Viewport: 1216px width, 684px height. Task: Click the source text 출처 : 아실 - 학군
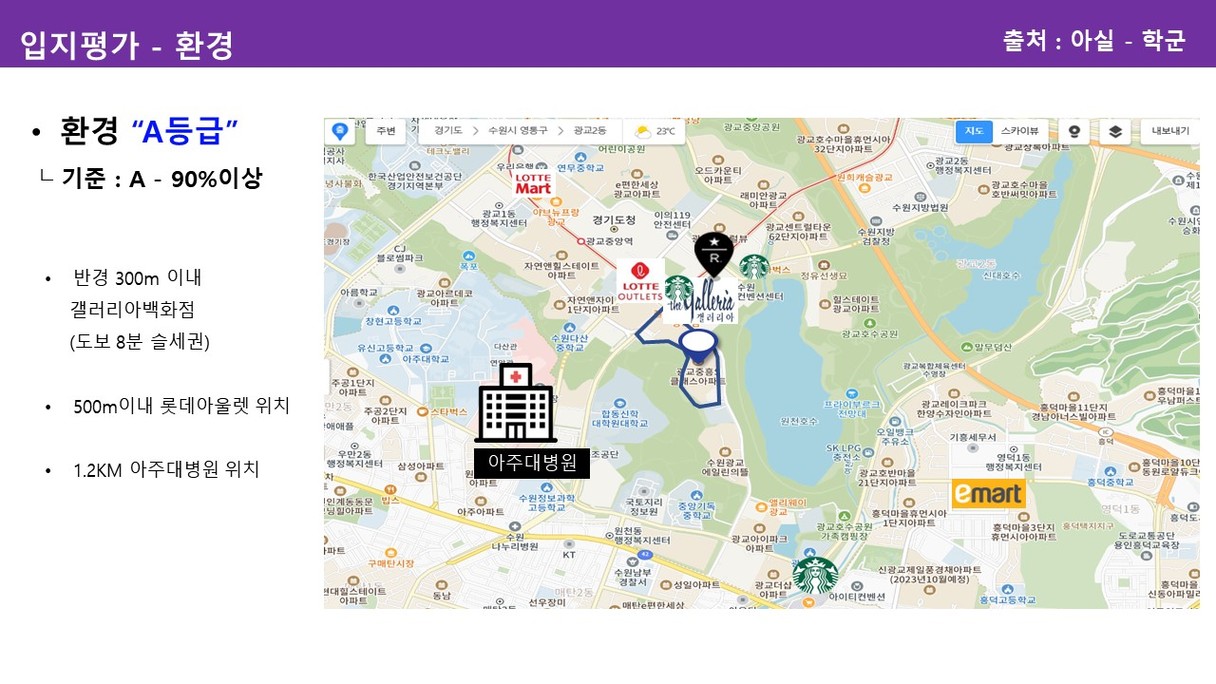[x=1094, y=41]
